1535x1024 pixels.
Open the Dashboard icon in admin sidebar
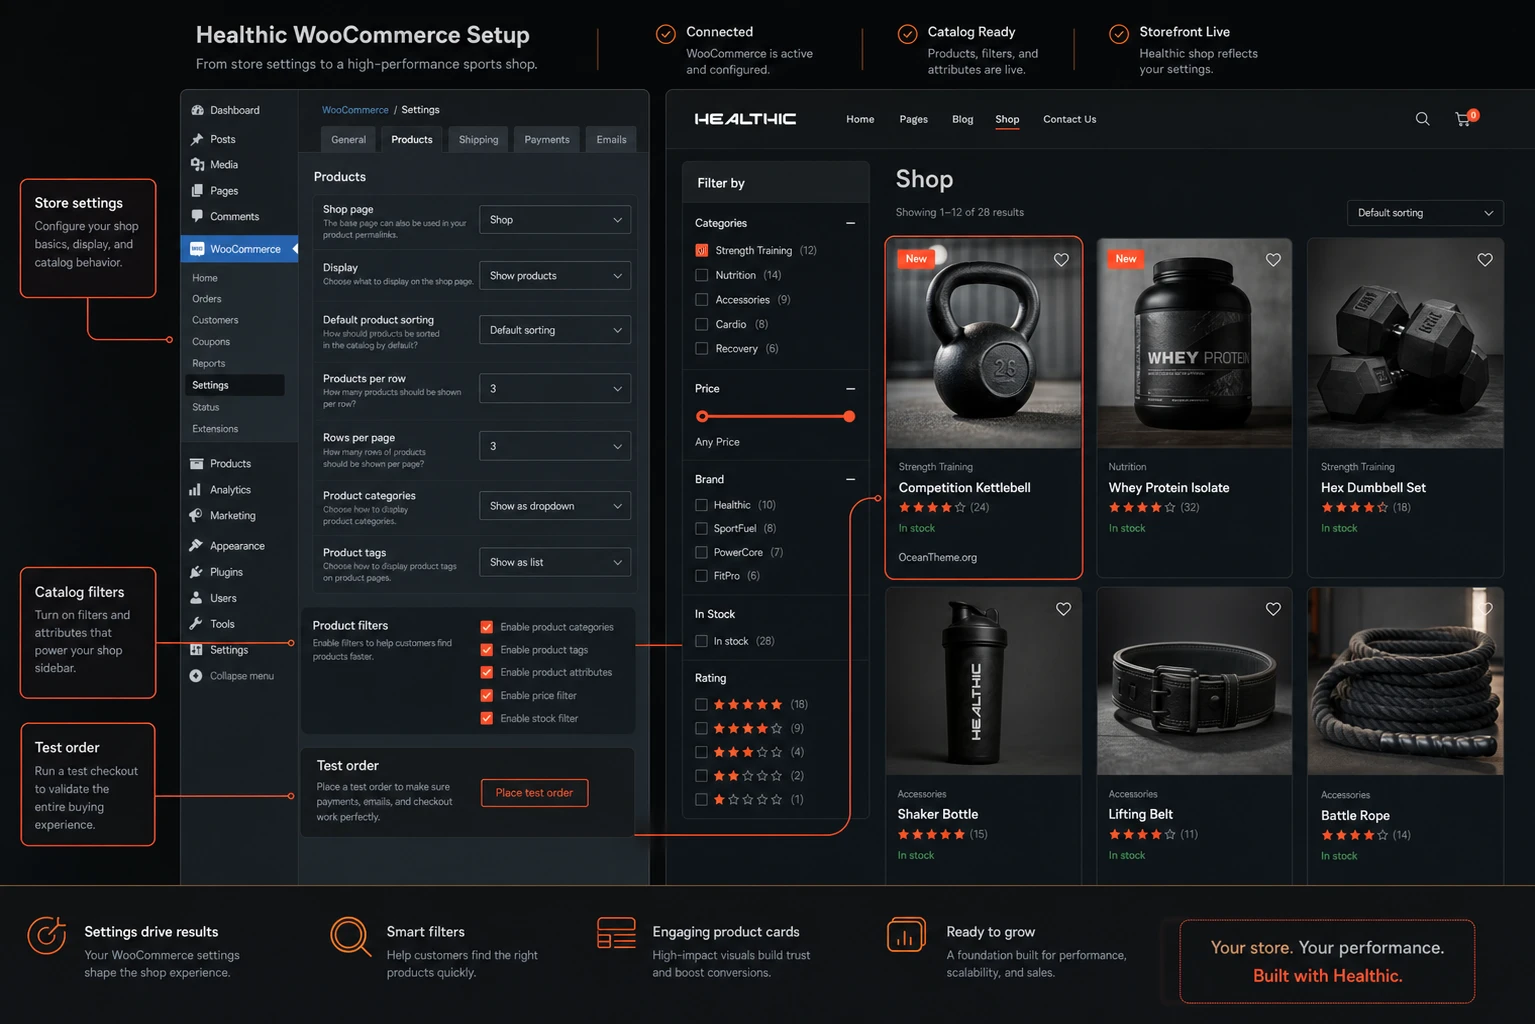(197, 110)
